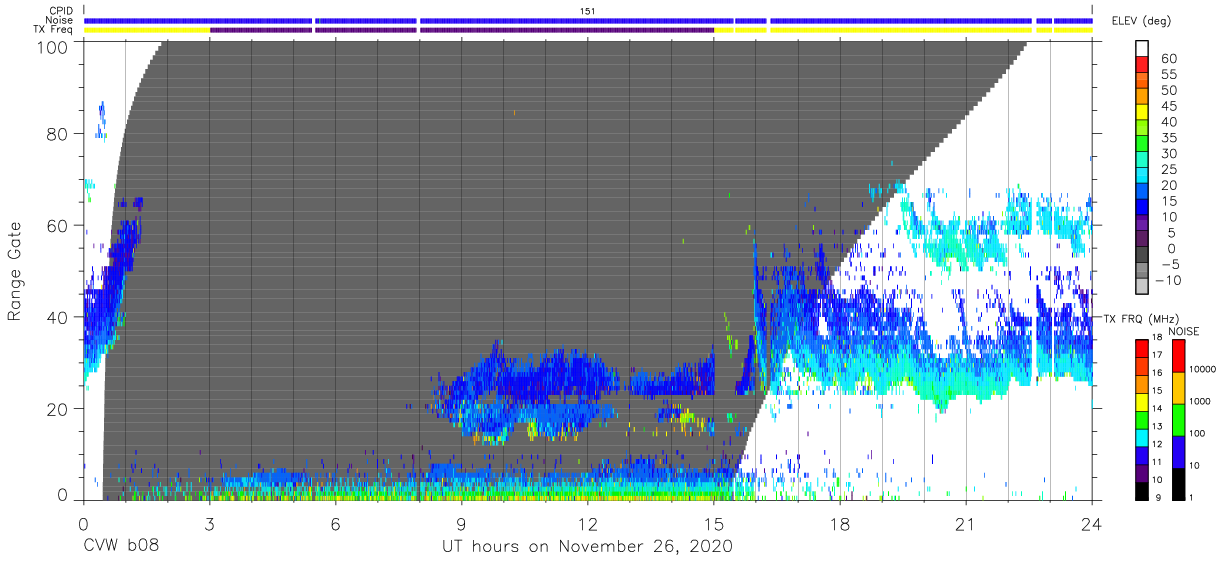Click the "Range Gate" y-axis title
The height and width of the screenshot is (567, 1228).
(15, 271)
